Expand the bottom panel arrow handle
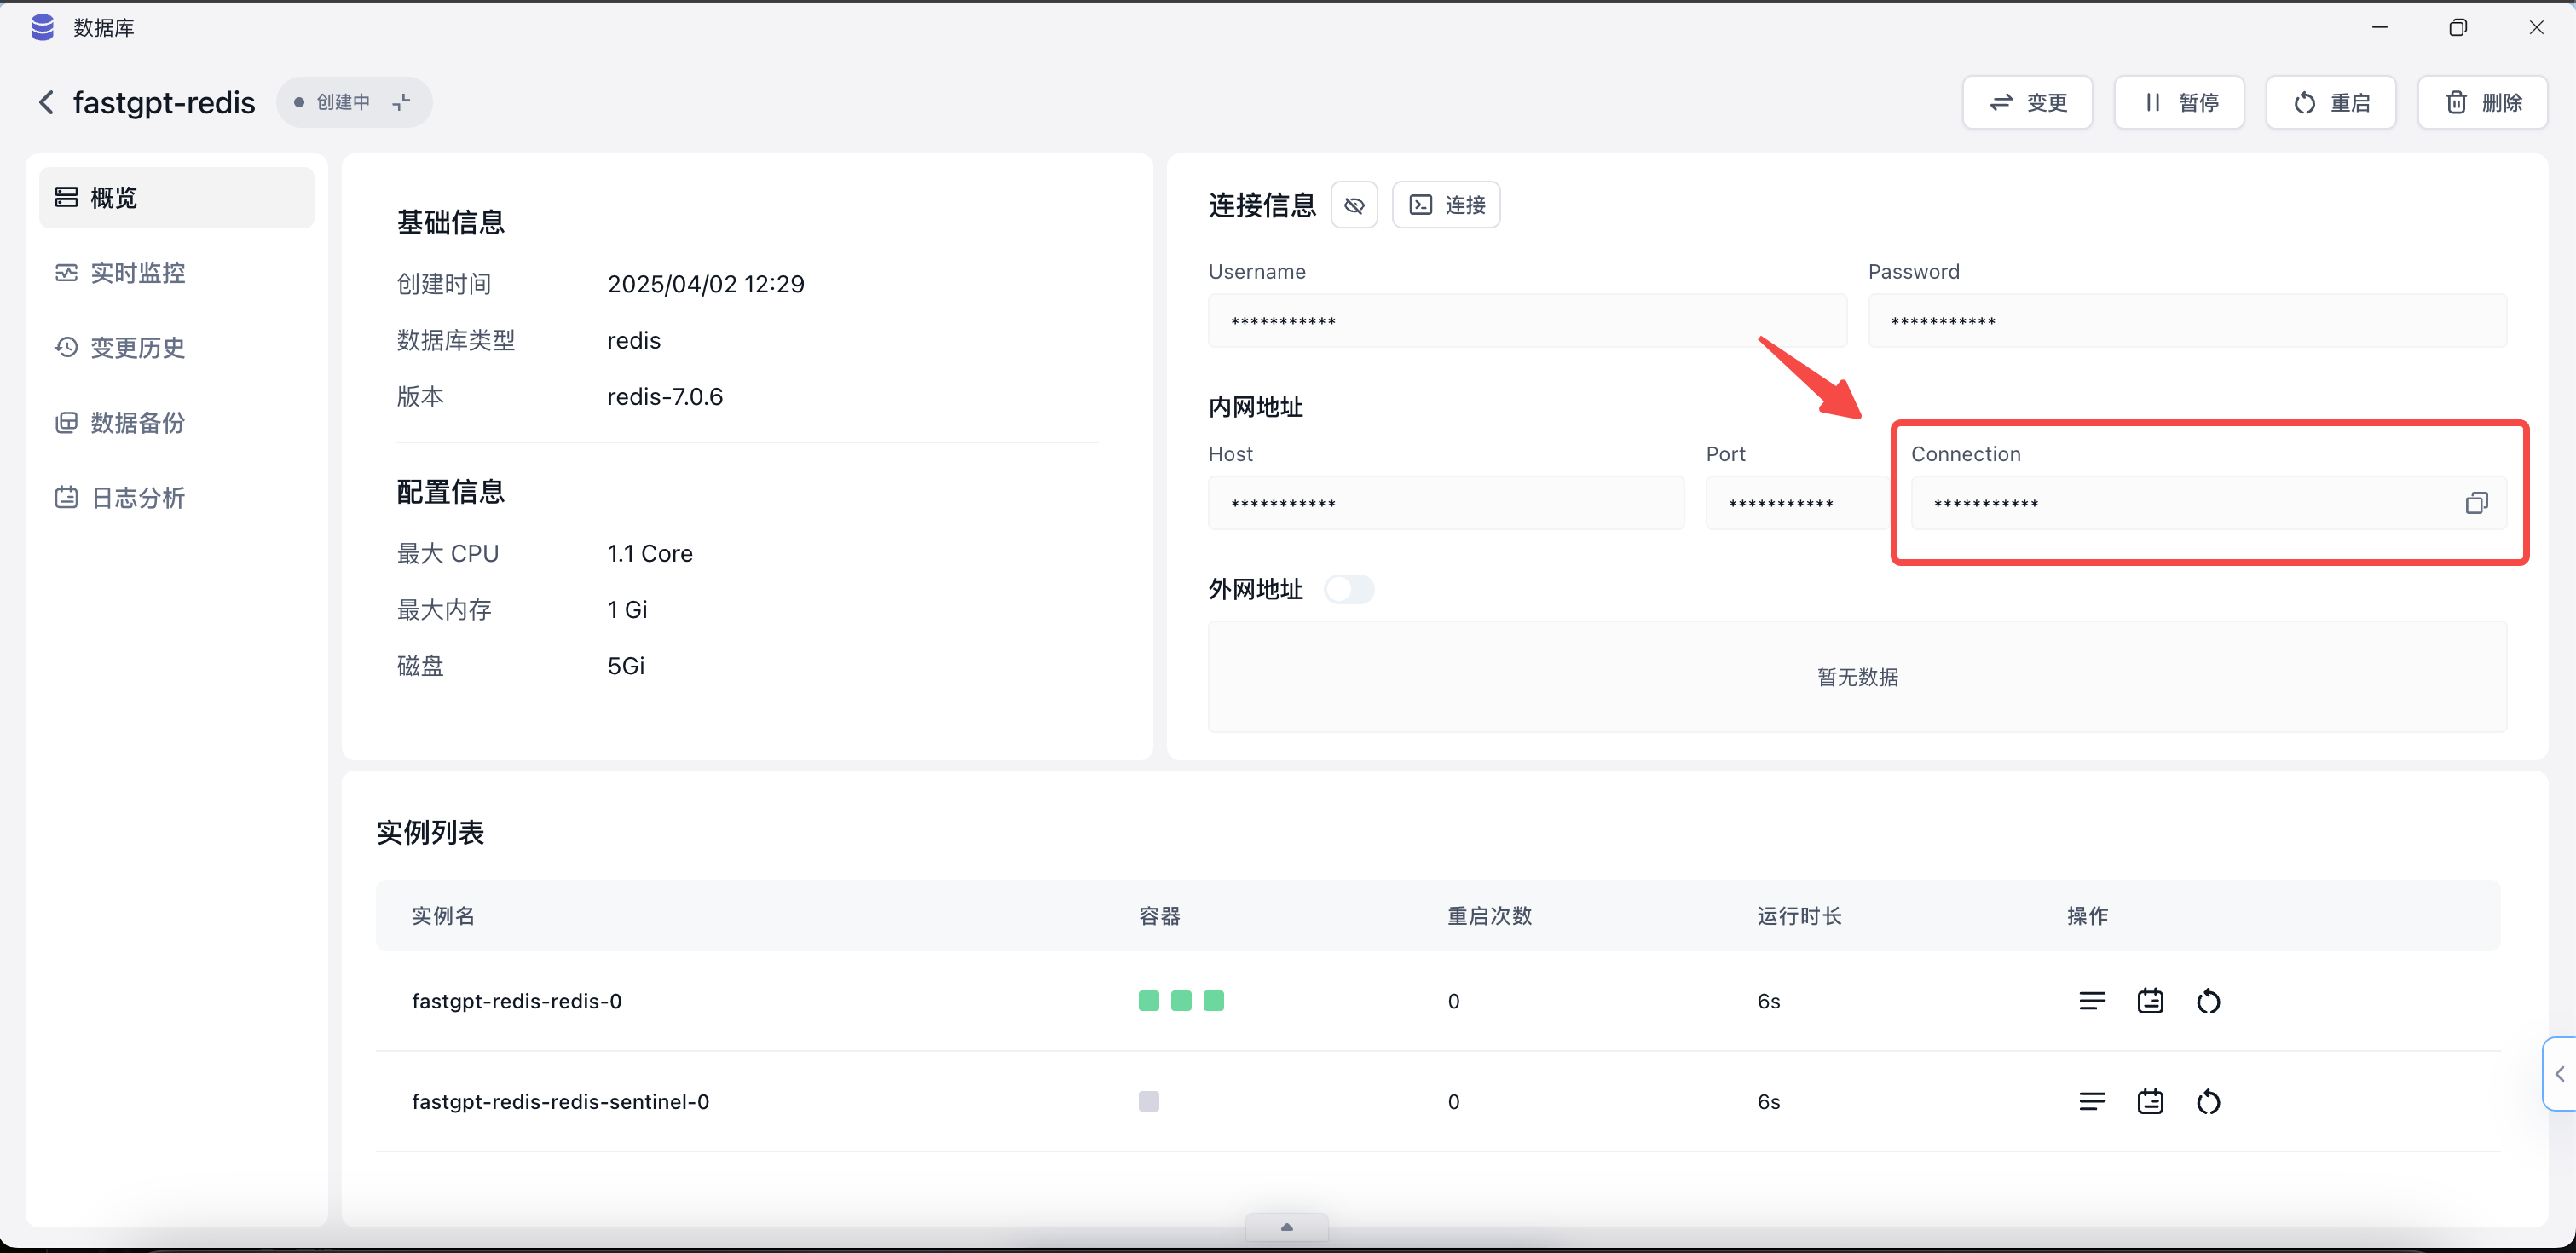The height and width of the screenshot is (1253, 2576). click(1287, 1227)
